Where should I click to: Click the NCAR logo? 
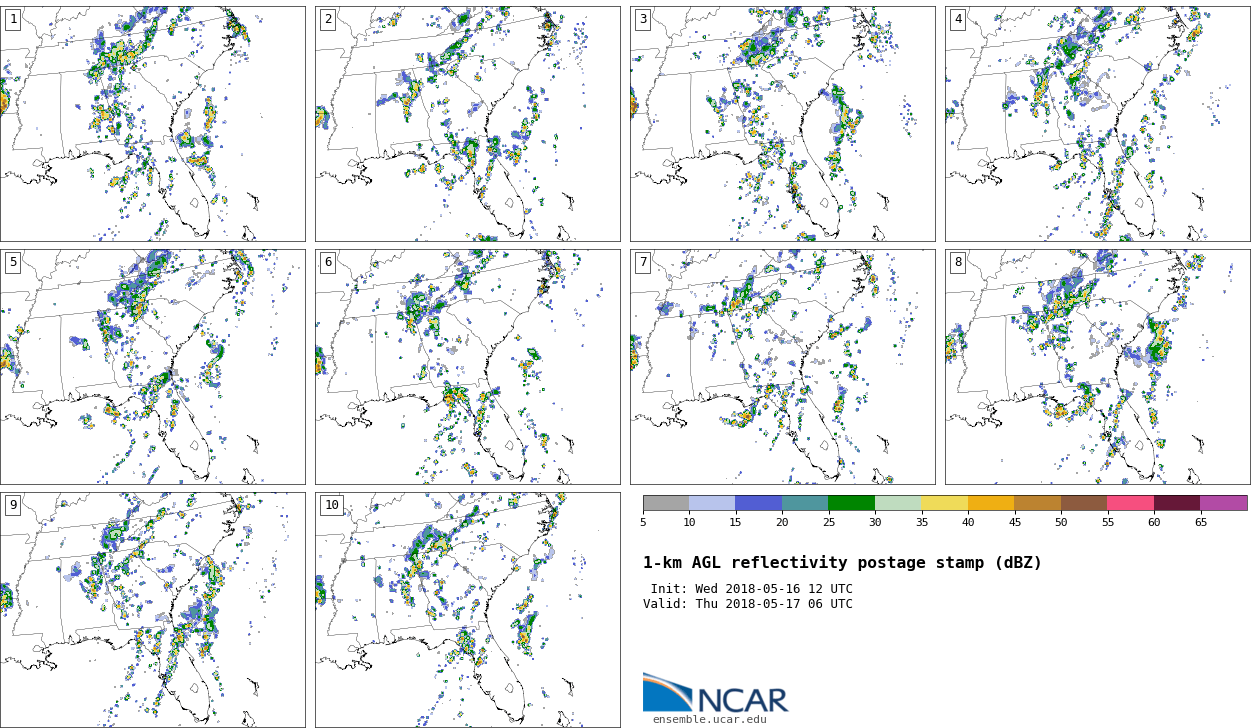click(x=715, y=694)
